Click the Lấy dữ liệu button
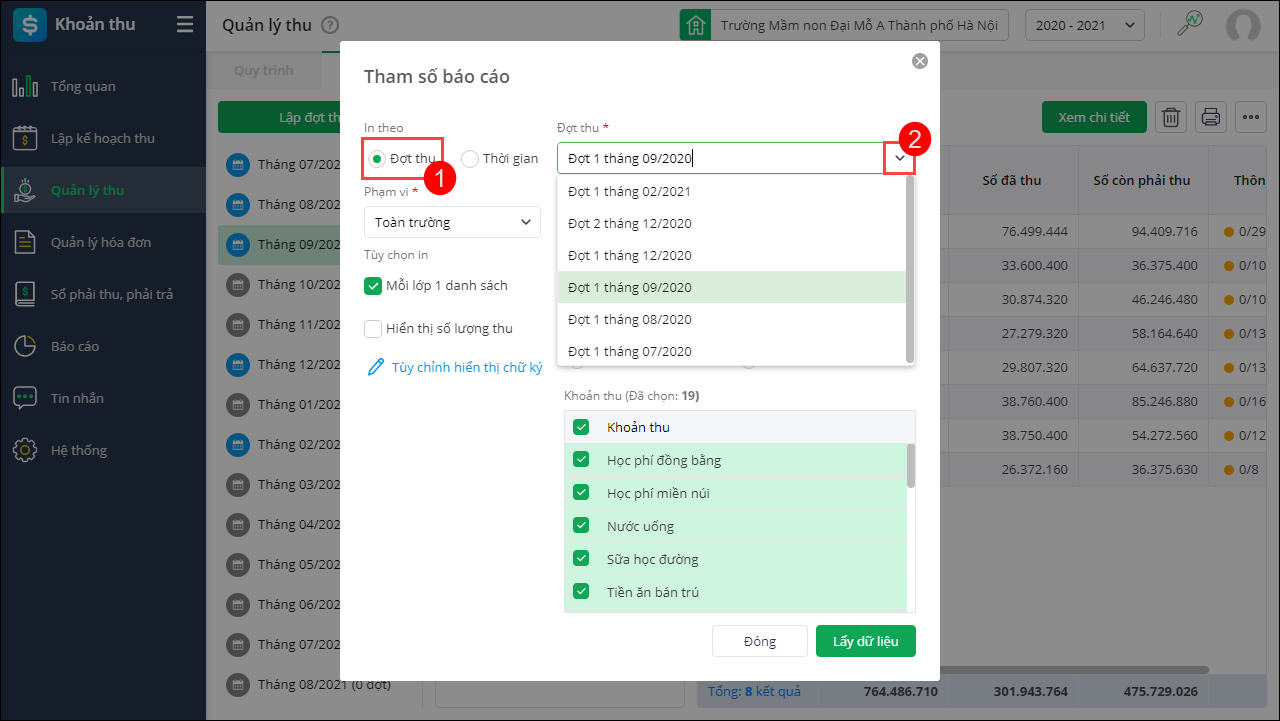Image resolution: width=1280 pixels, height=721 pixels. [865, 641]
